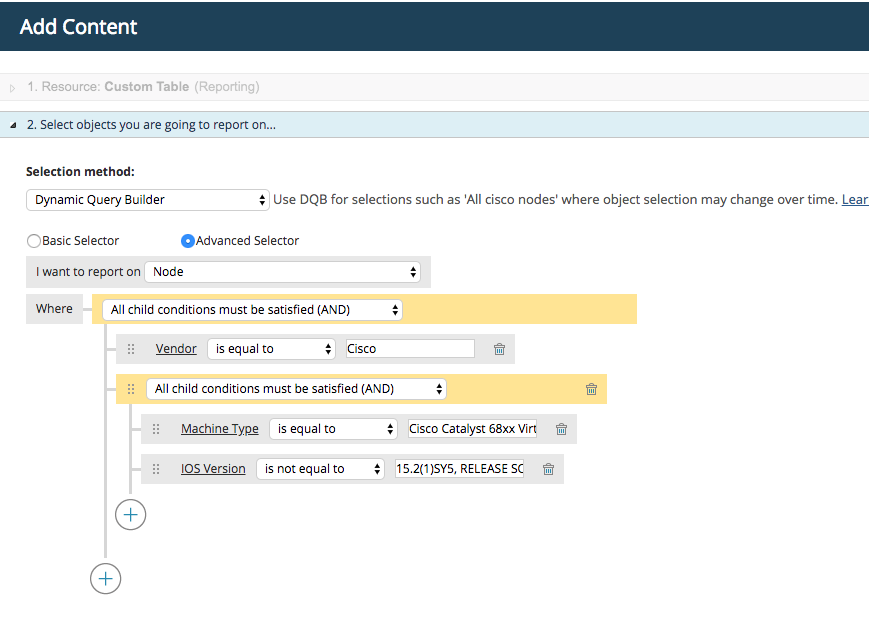Click the Vendor field link

176,349
